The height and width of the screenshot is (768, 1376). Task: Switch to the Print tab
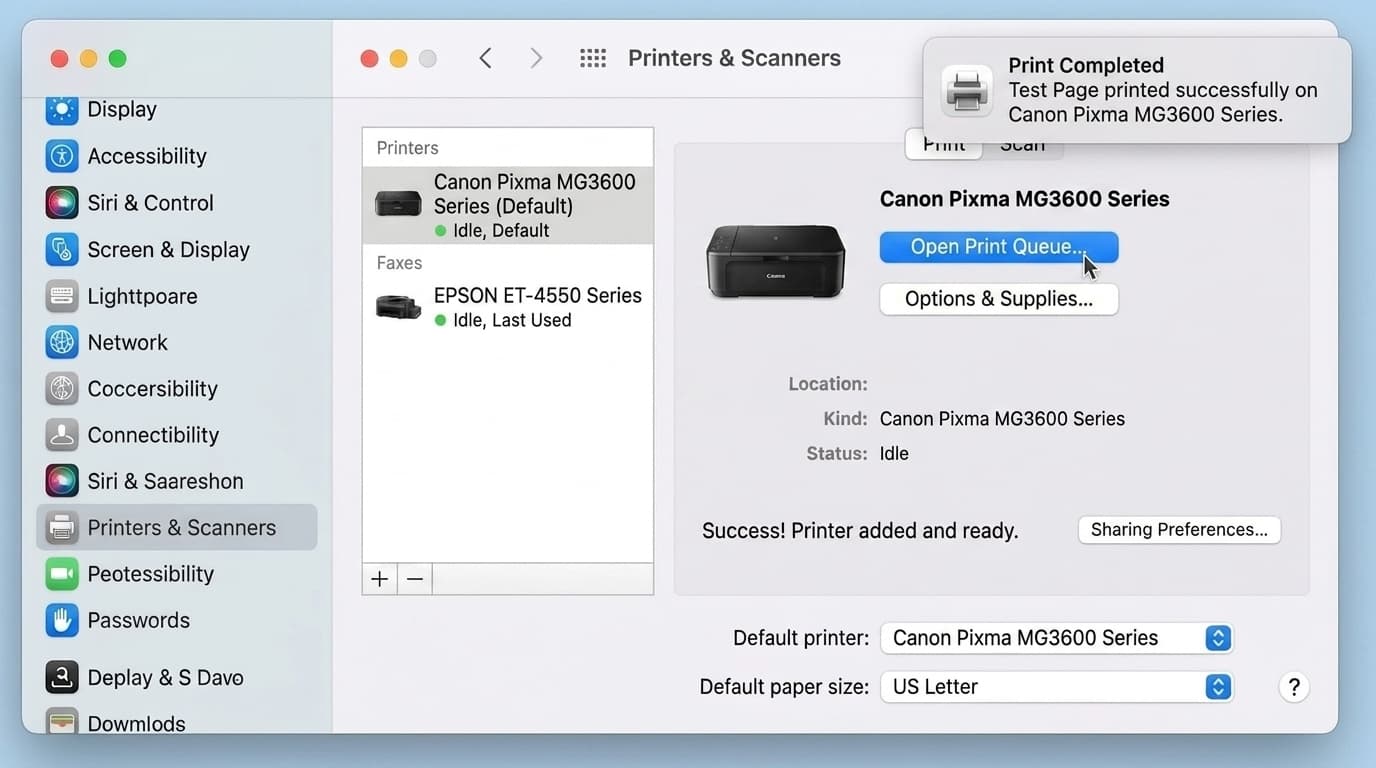(944, 145)
